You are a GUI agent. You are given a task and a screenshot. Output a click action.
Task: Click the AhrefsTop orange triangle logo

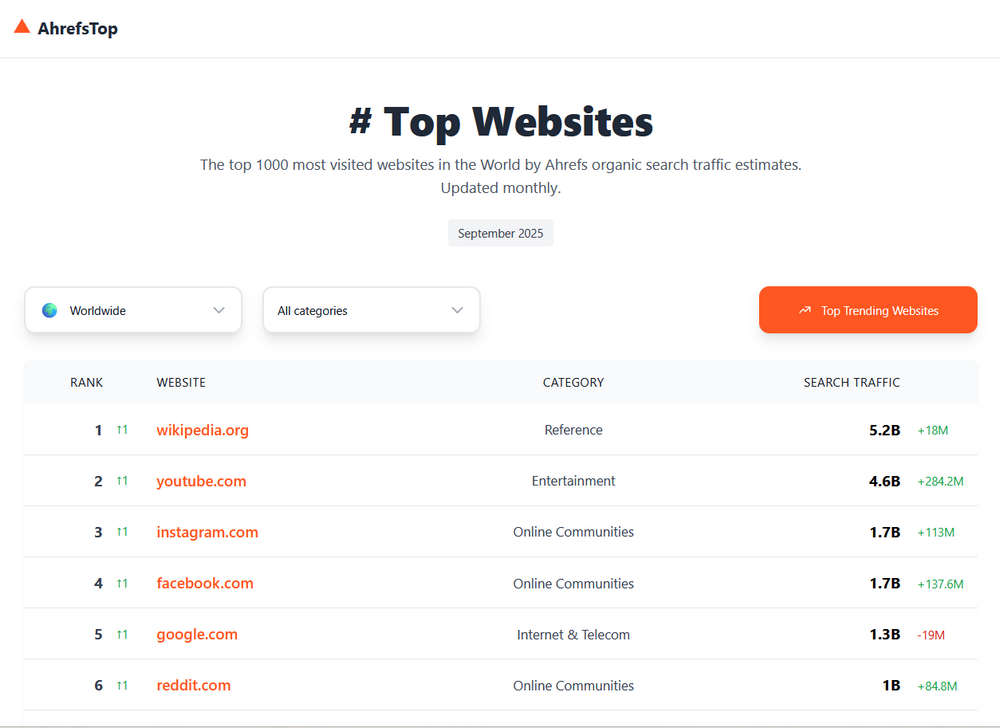pyautogui.click(x=22, y=26)
